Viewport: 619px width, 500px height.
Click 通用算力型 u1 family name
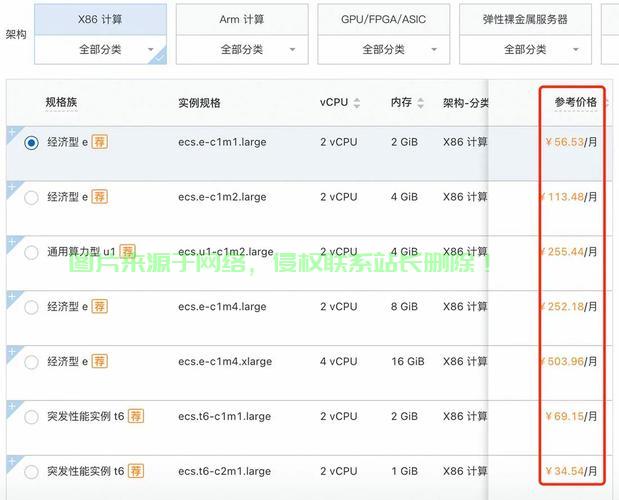click(81, 252)
